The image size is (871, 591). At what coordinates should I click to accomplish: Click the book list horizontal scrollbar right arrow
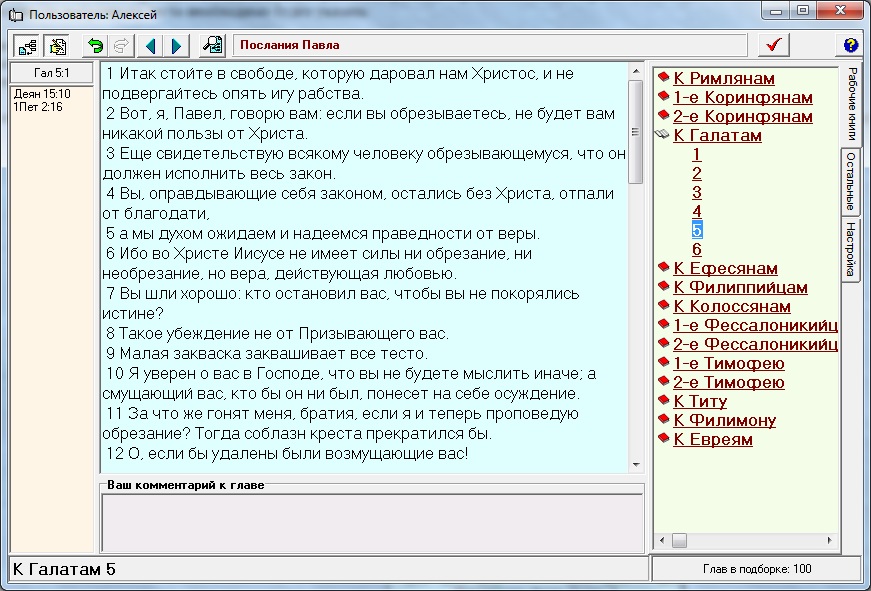click(x=831, y=541)
